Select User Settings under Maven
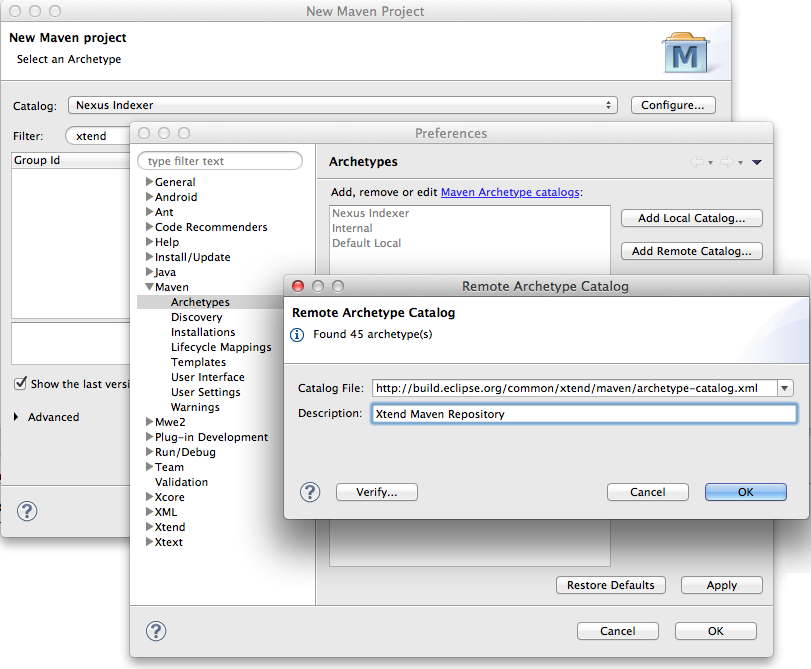Screen dimensions: 811x669 [205, 392]
